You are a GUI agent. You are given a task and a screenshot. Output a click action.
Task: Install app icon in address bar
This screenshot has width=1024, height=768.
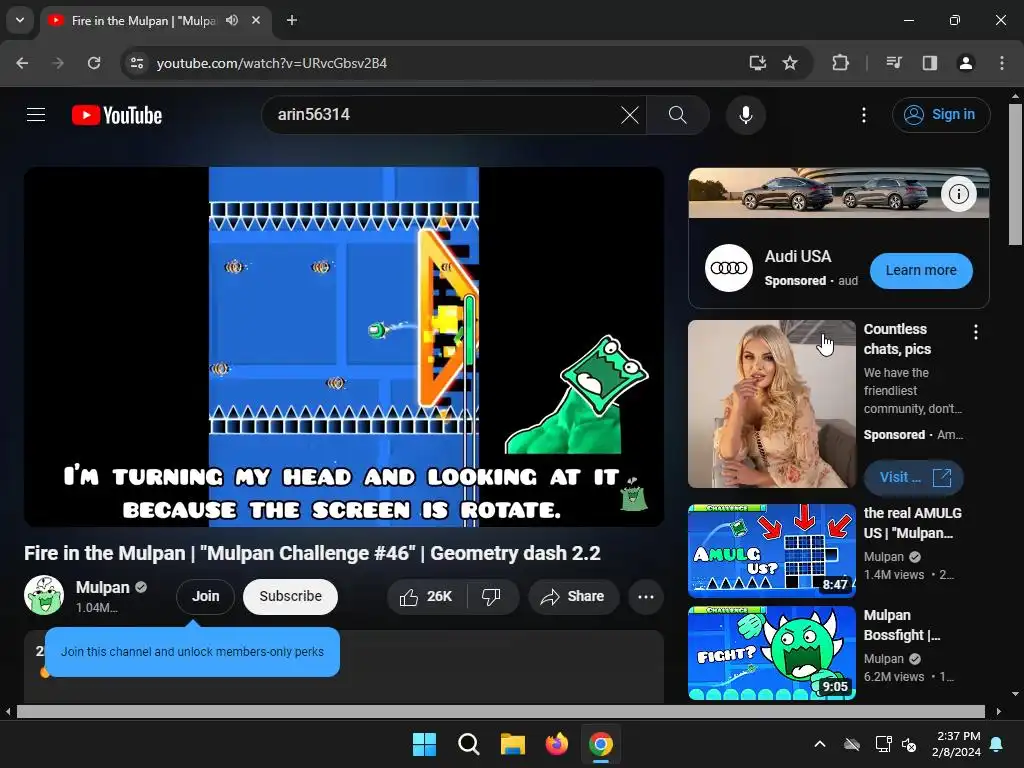point(758,63)
